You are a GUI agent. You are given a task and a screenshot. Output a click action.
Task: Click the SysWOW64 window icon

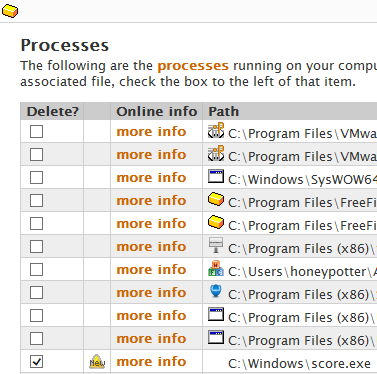pyautogui.click(x=216, y=176)
